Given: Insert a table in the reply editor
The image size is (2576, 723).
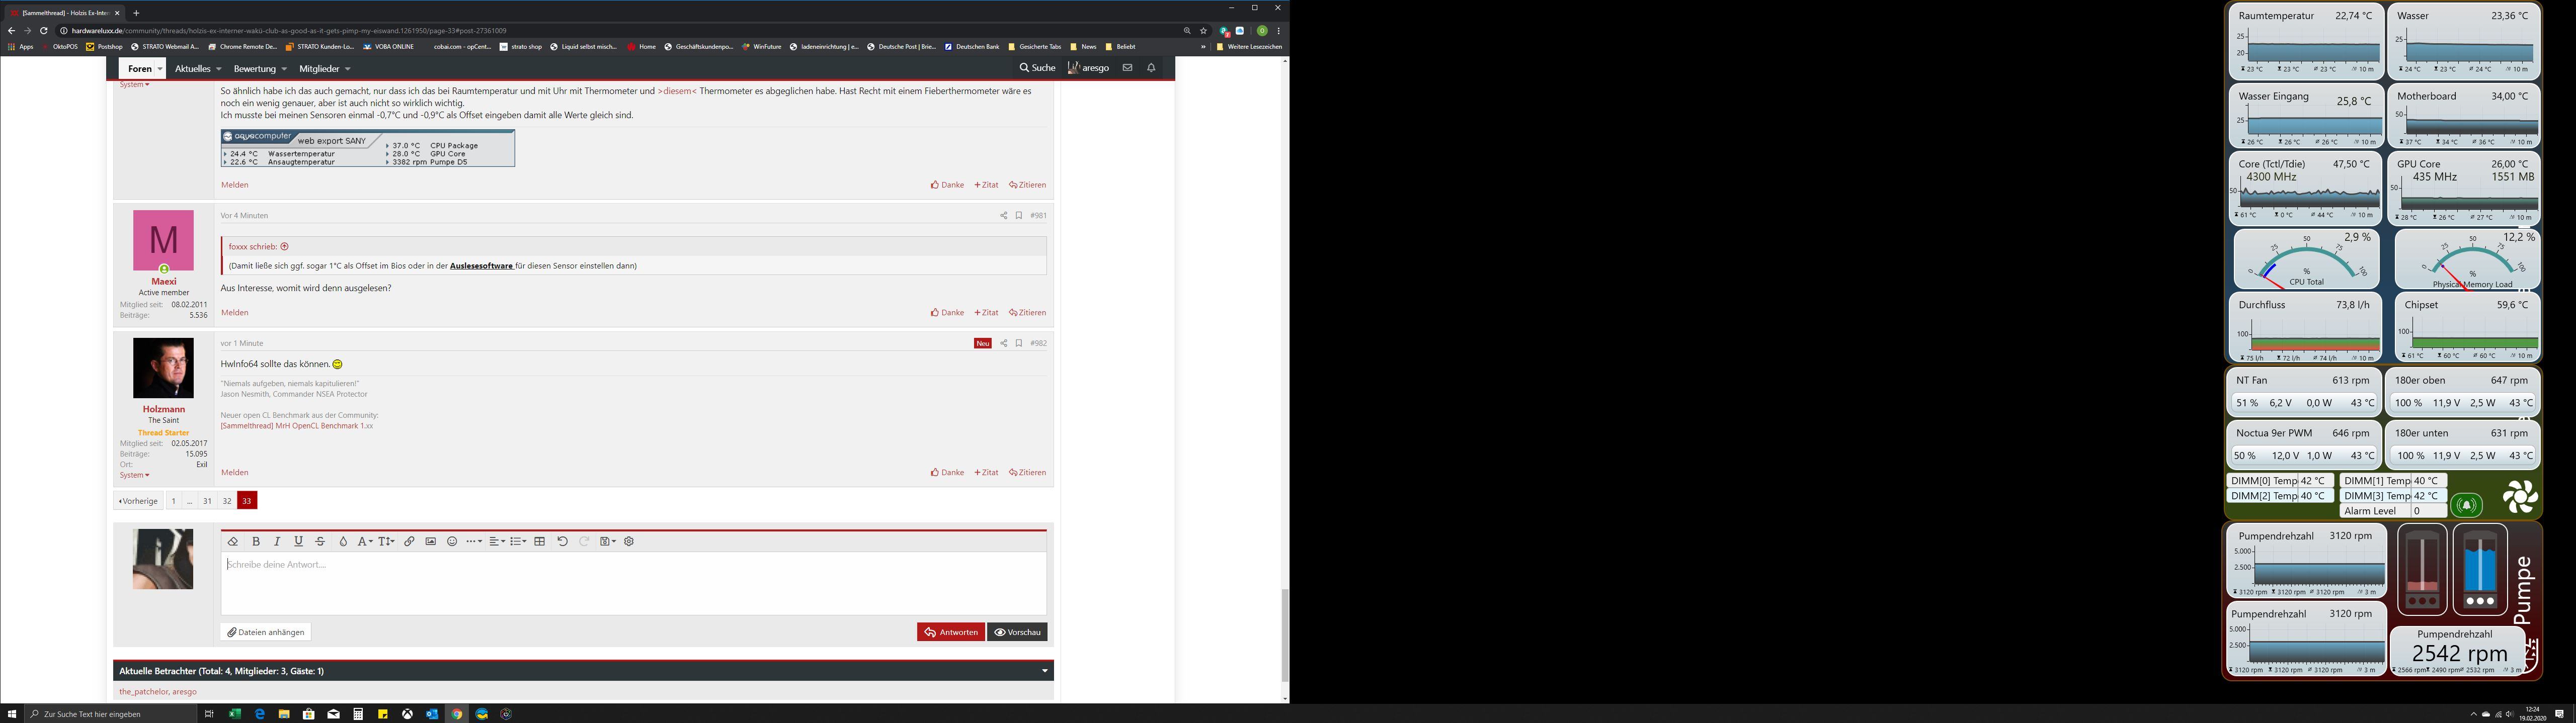Looking at the screenshot, I should pos(540,541).
